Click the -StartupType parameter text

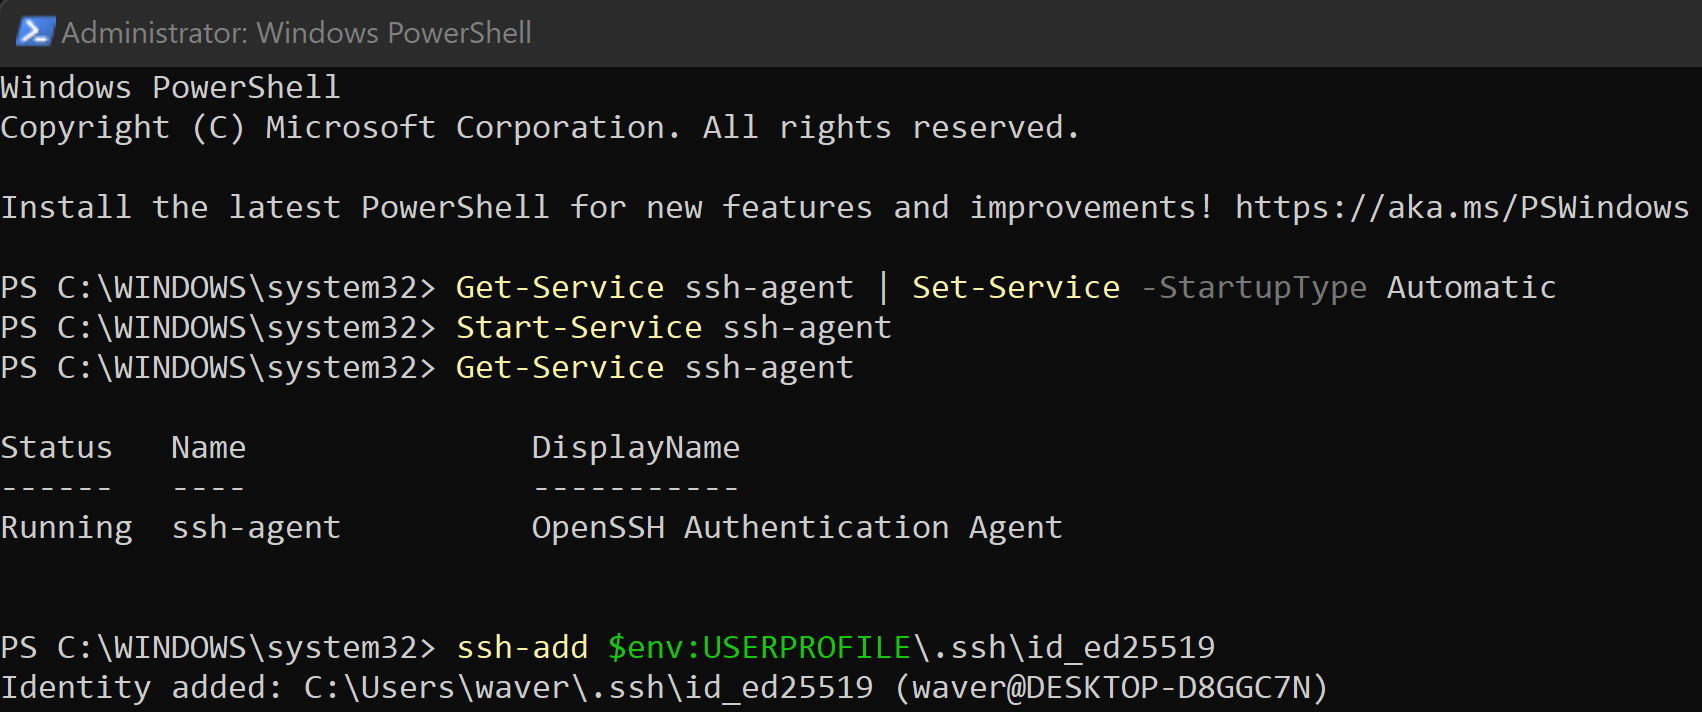(x=1253, y=288)
